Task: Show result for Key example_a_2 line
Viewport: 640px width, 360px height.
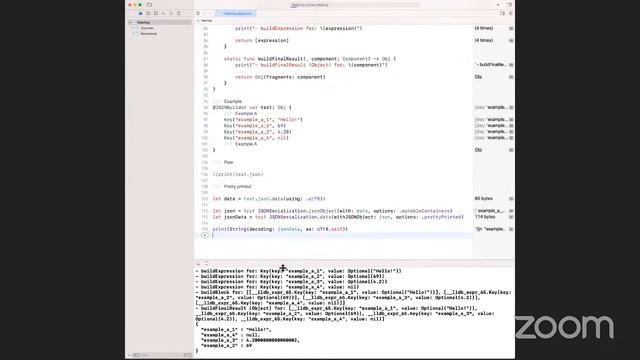Action: tap(511, 126)
